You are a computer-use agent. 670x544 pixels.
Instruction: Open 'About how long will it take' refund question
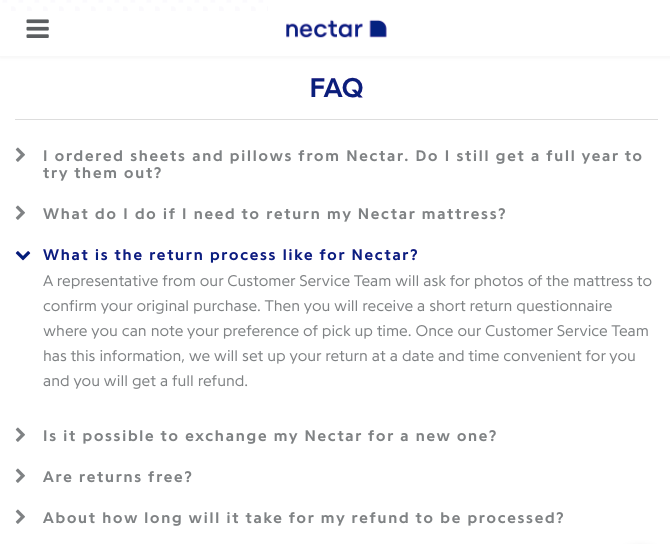[303, 518]
